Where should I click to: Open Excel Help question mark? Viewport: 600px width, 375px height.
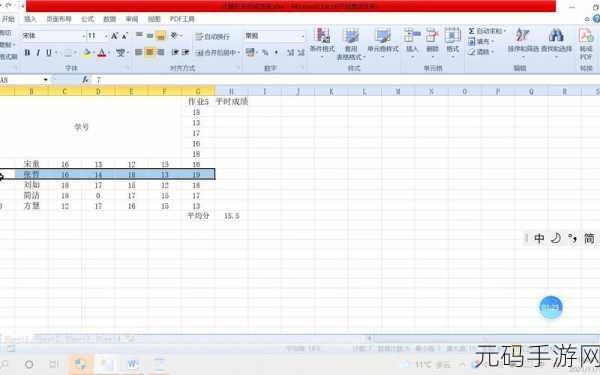596,19
